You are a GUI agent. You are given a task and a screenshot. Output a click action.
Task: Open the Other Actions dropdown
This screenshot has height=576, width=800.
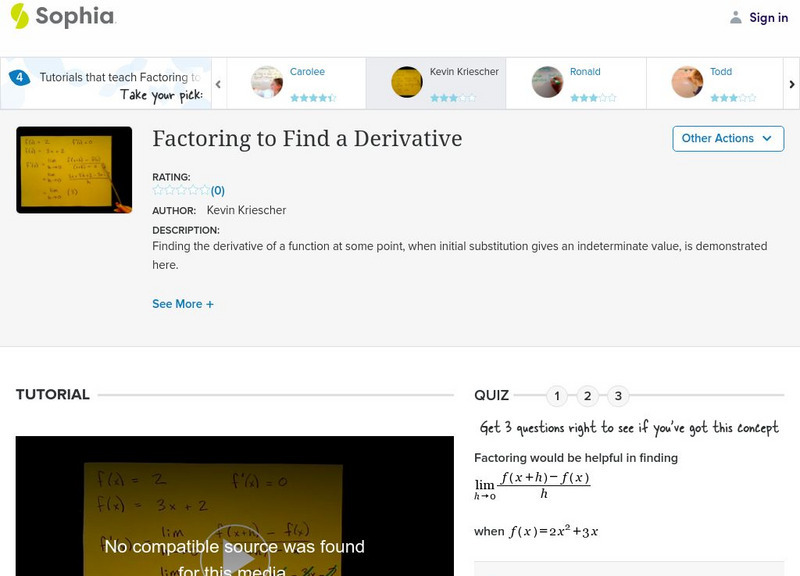(728, 139)
